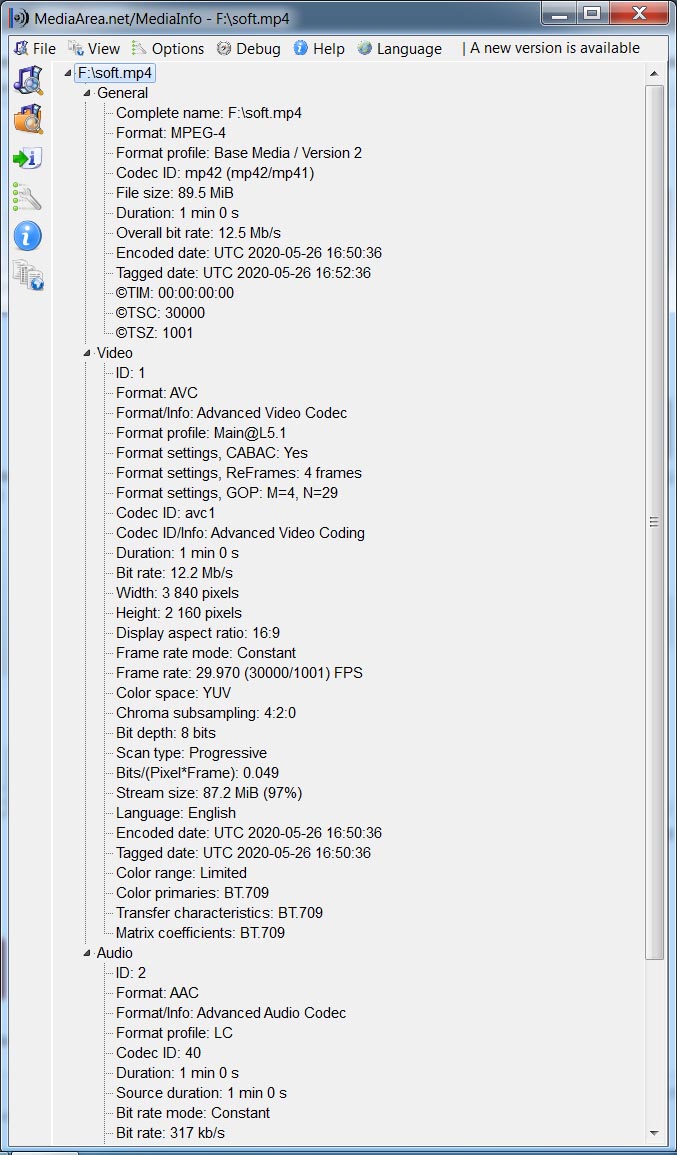
Task: Open the File menu
Action: 35,49
